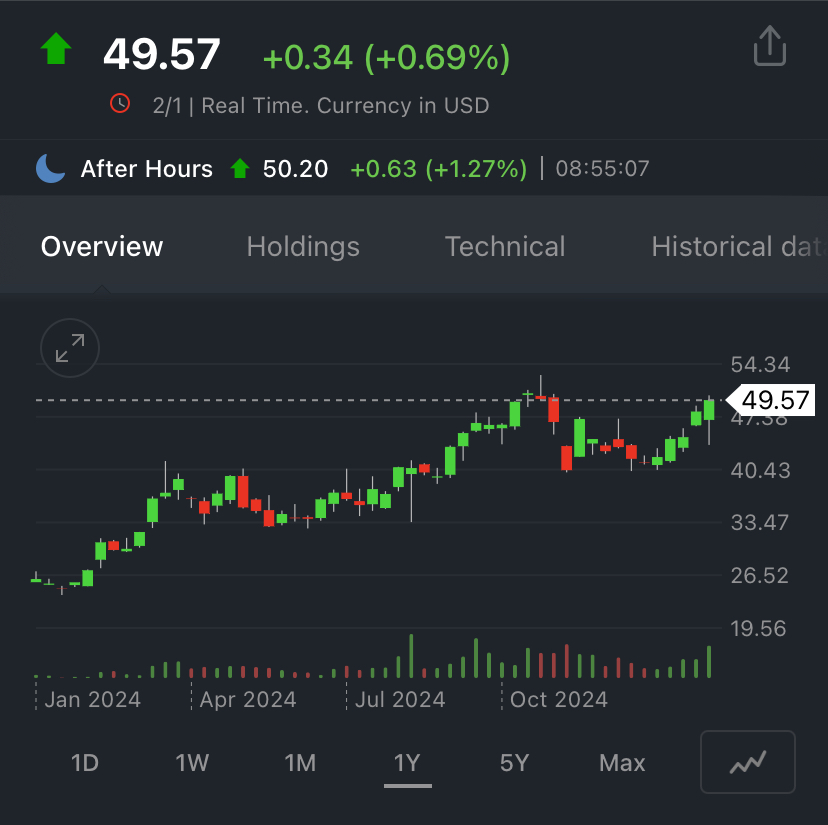The width and height of the screenshot is (828, 825).
Task: Open the chart type selector icon
Action: [748, 762]
